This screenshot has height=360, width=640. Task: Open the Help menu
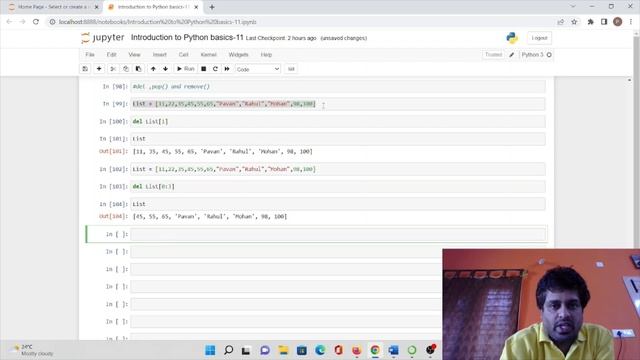point(266,55)
